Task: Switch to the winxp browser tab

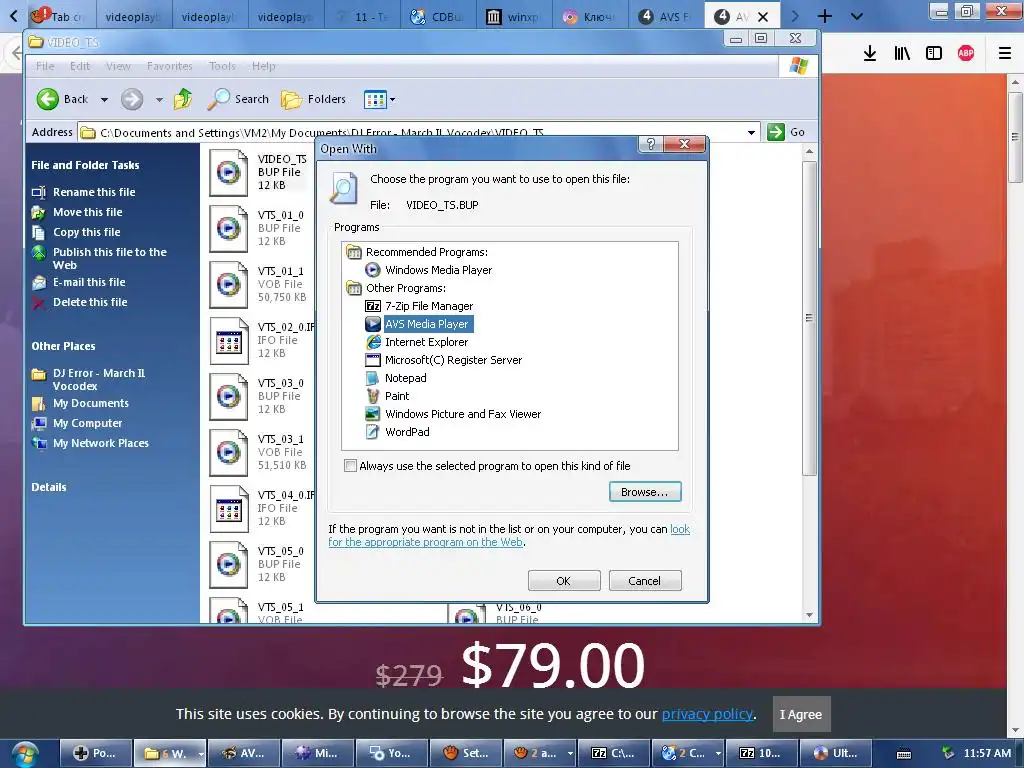Action: tap(513, 16)
